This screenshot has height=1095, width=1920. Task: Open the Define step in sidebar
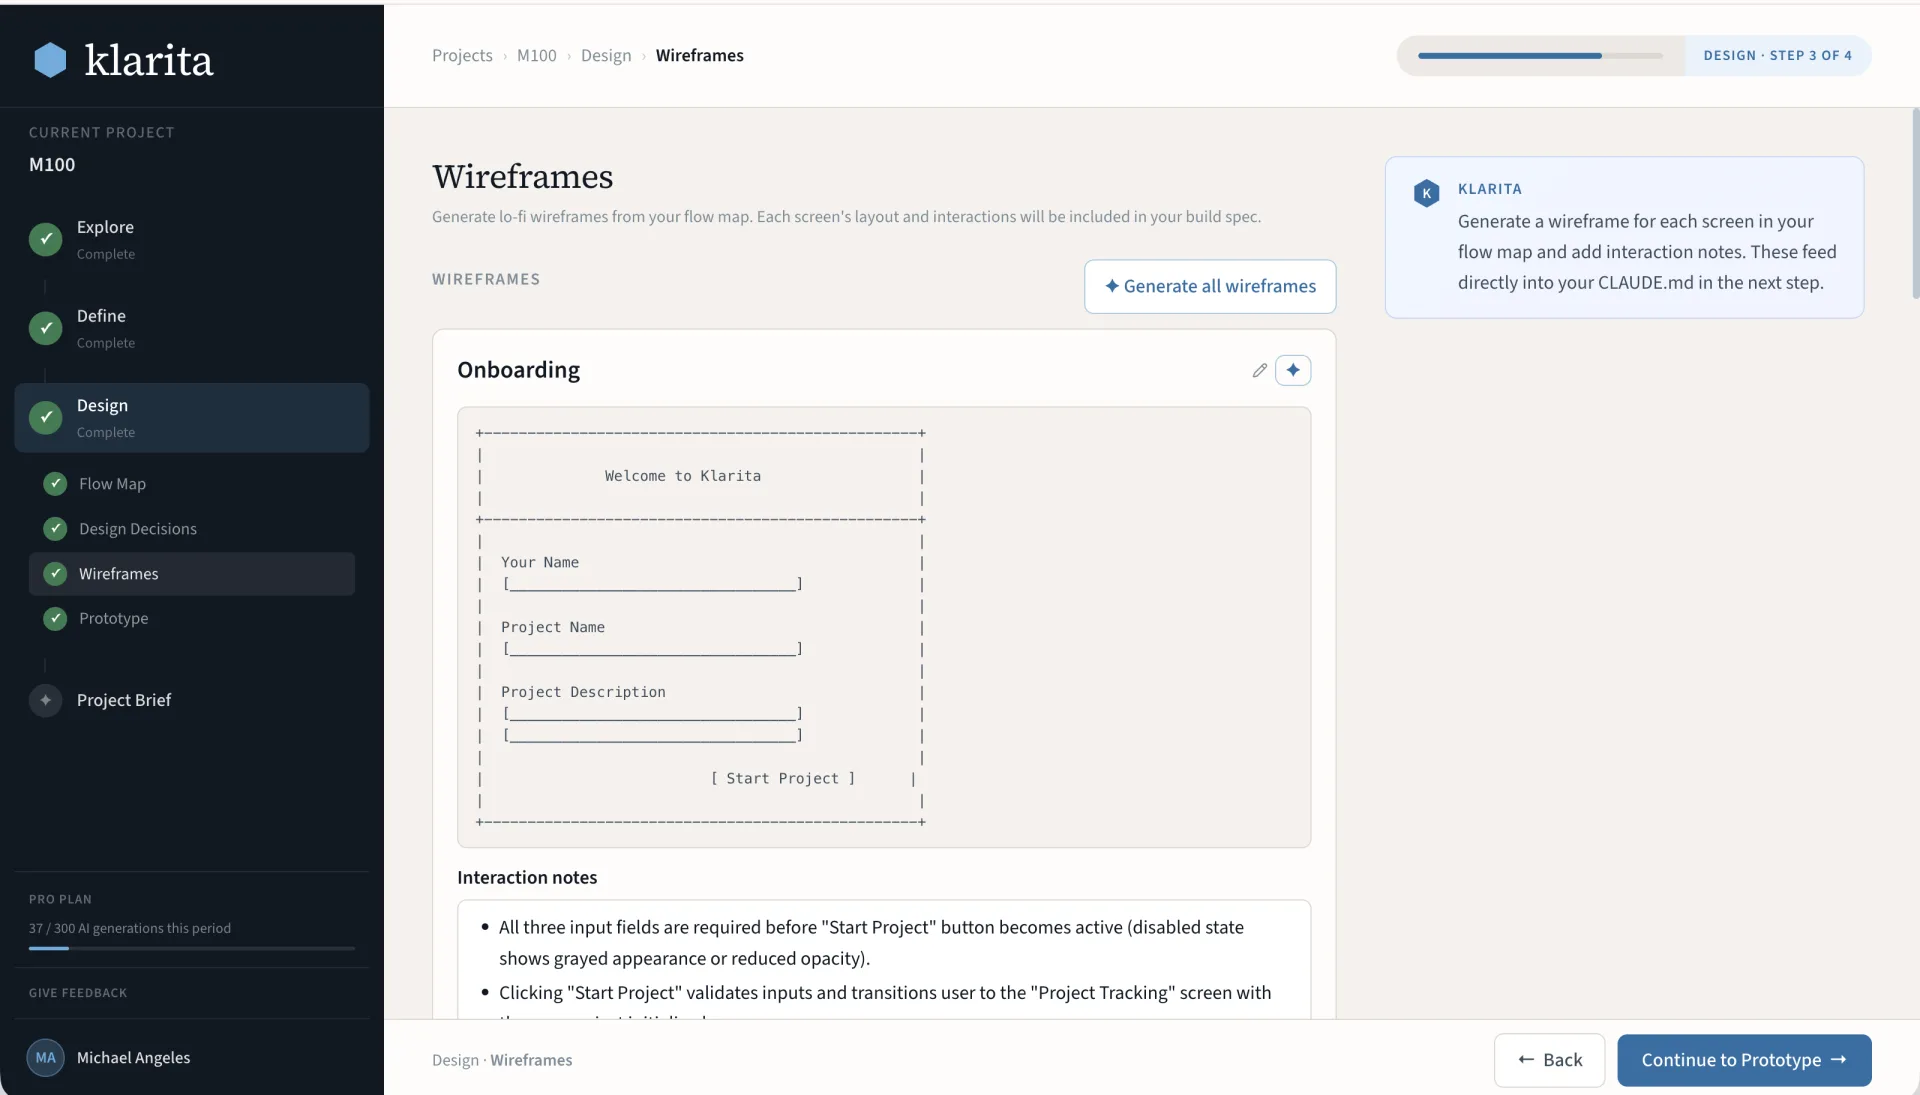click(192, 328)
